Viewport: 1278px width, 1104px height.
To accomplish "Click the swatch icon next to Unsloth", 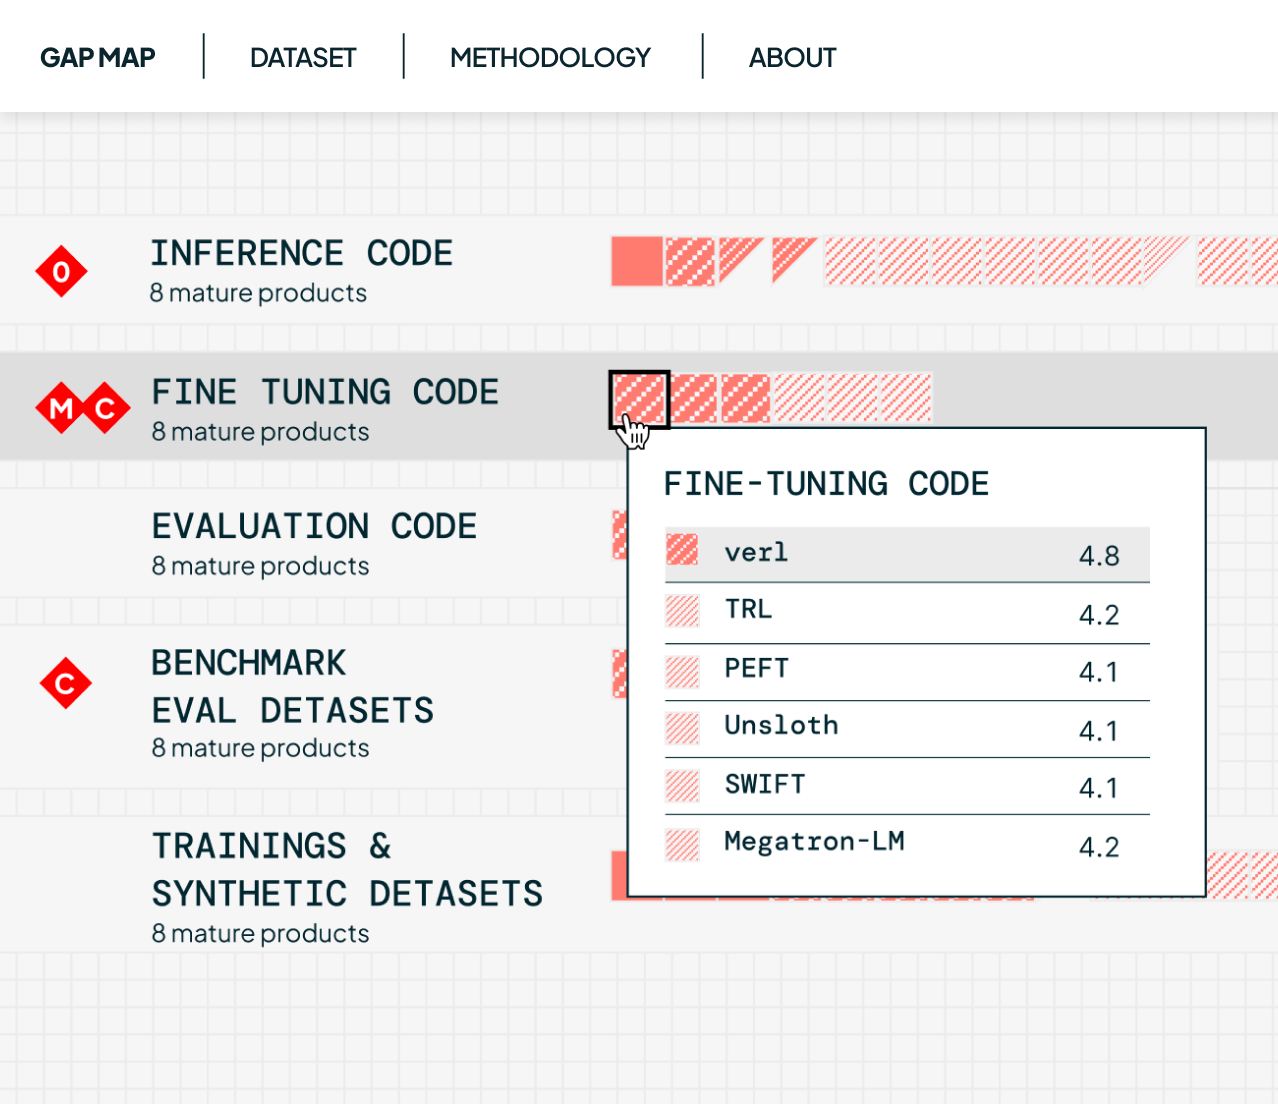I will (682, 728).
